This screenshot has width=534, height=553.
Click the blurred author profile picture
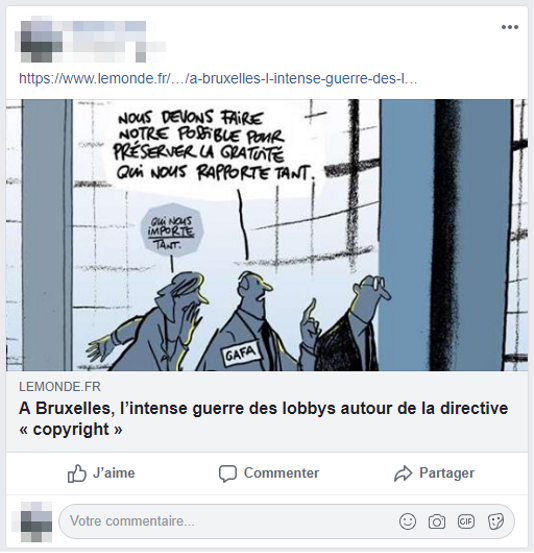41,42
